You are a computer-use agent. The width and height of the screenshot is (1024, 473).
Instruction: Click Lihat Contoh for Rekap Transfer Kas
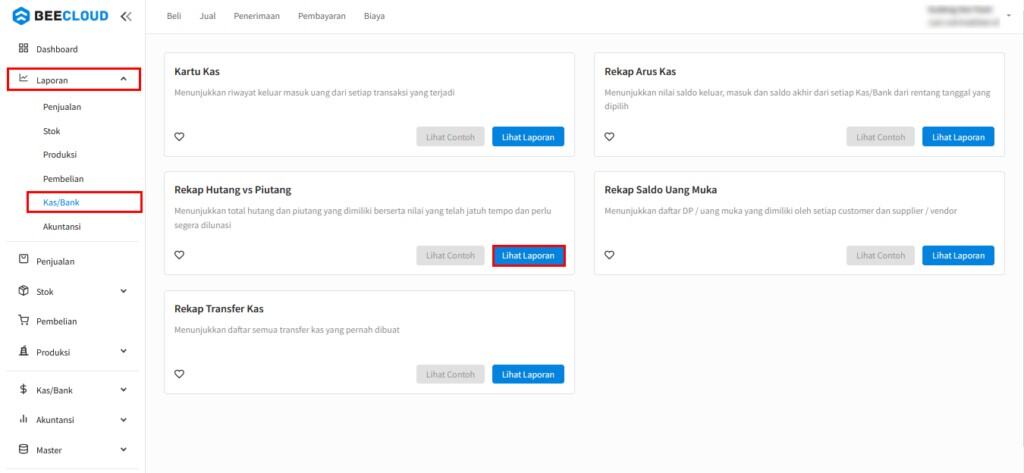(x=450, y=374)
